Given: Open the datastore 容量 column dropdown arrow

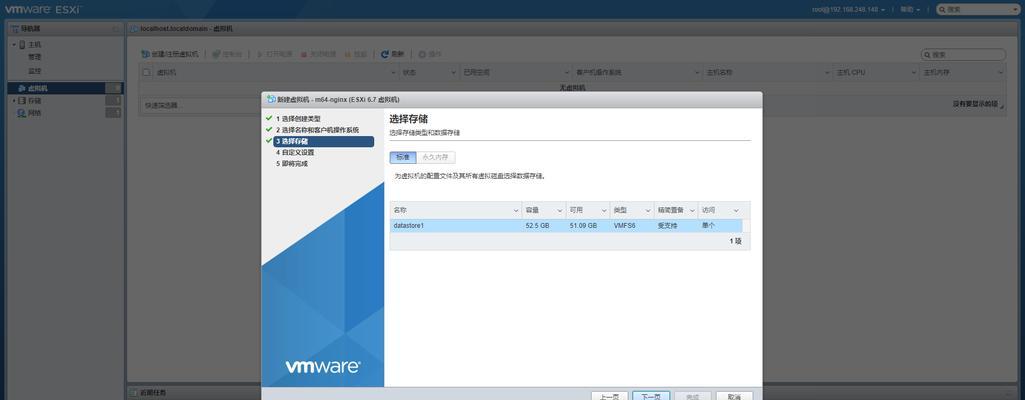Looking at the screenshot, I should (560, 210).
